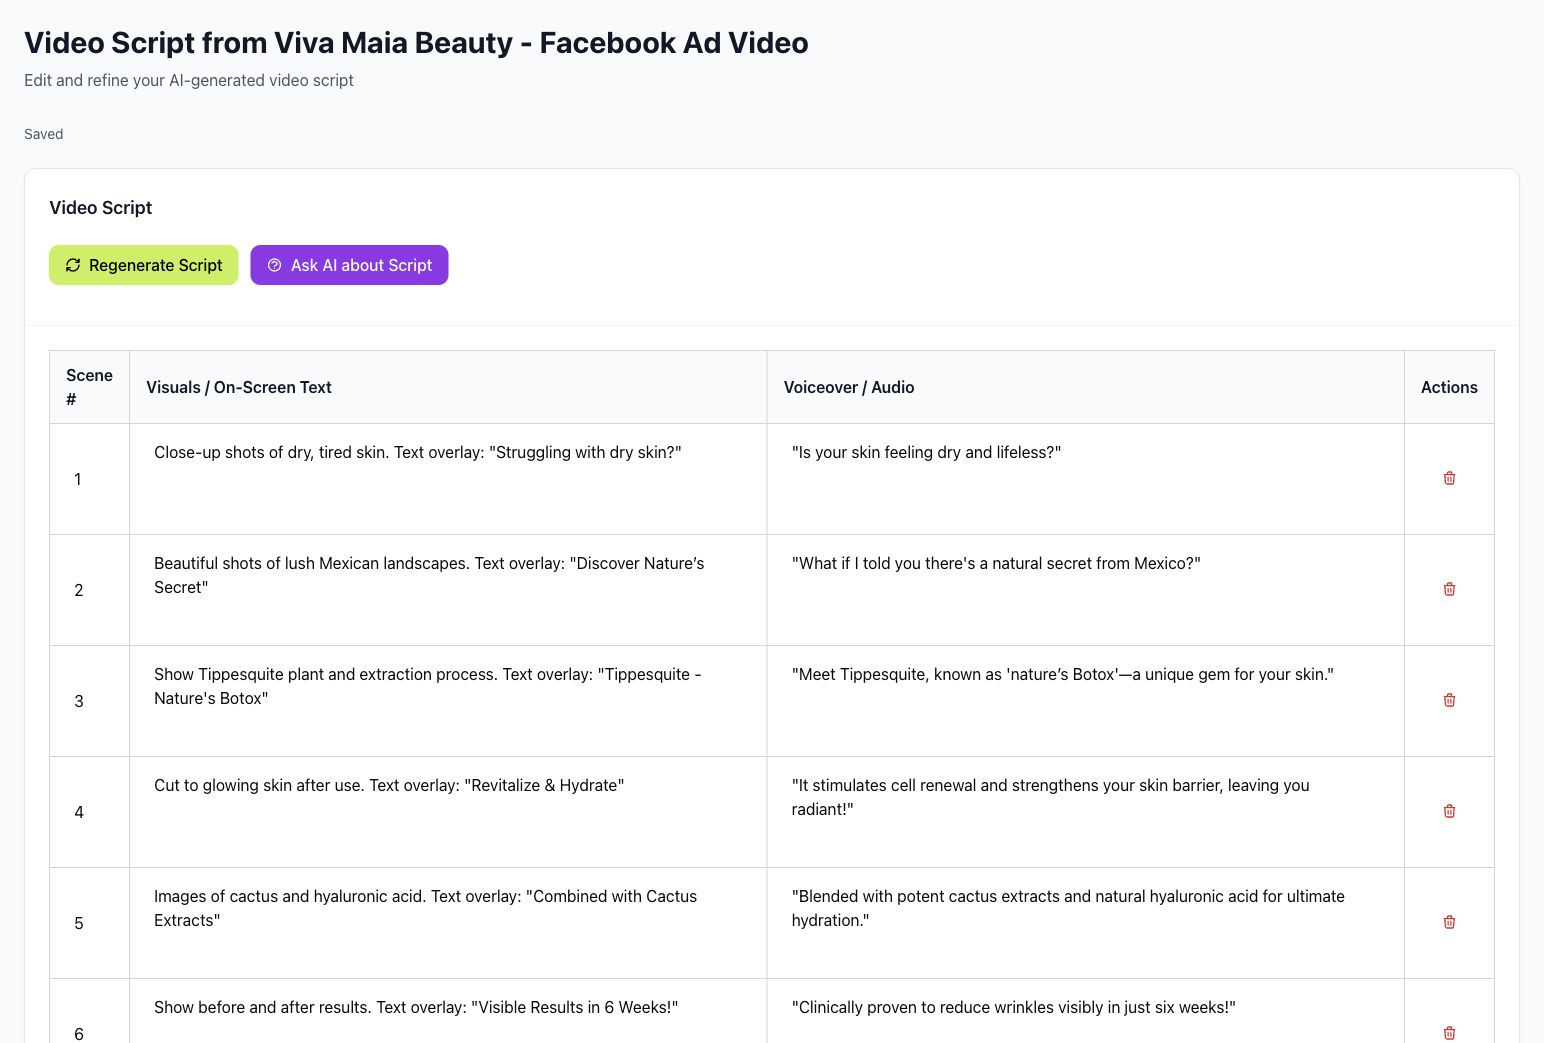
Task: Edit voiceover 'What if I told you there's a natural secret'
Action: [1086, 589]
